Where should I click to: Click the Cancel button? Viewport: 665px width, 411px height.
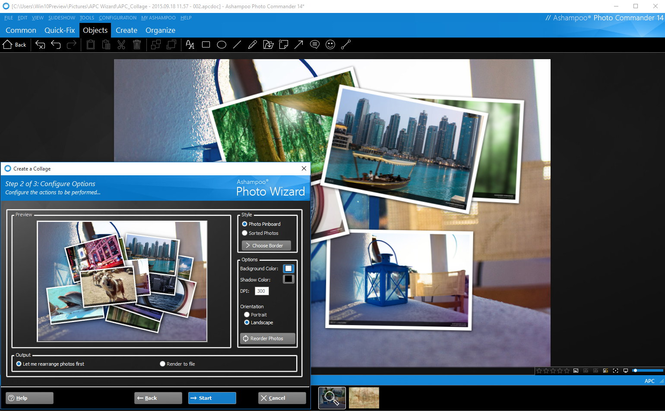point(282,398)
